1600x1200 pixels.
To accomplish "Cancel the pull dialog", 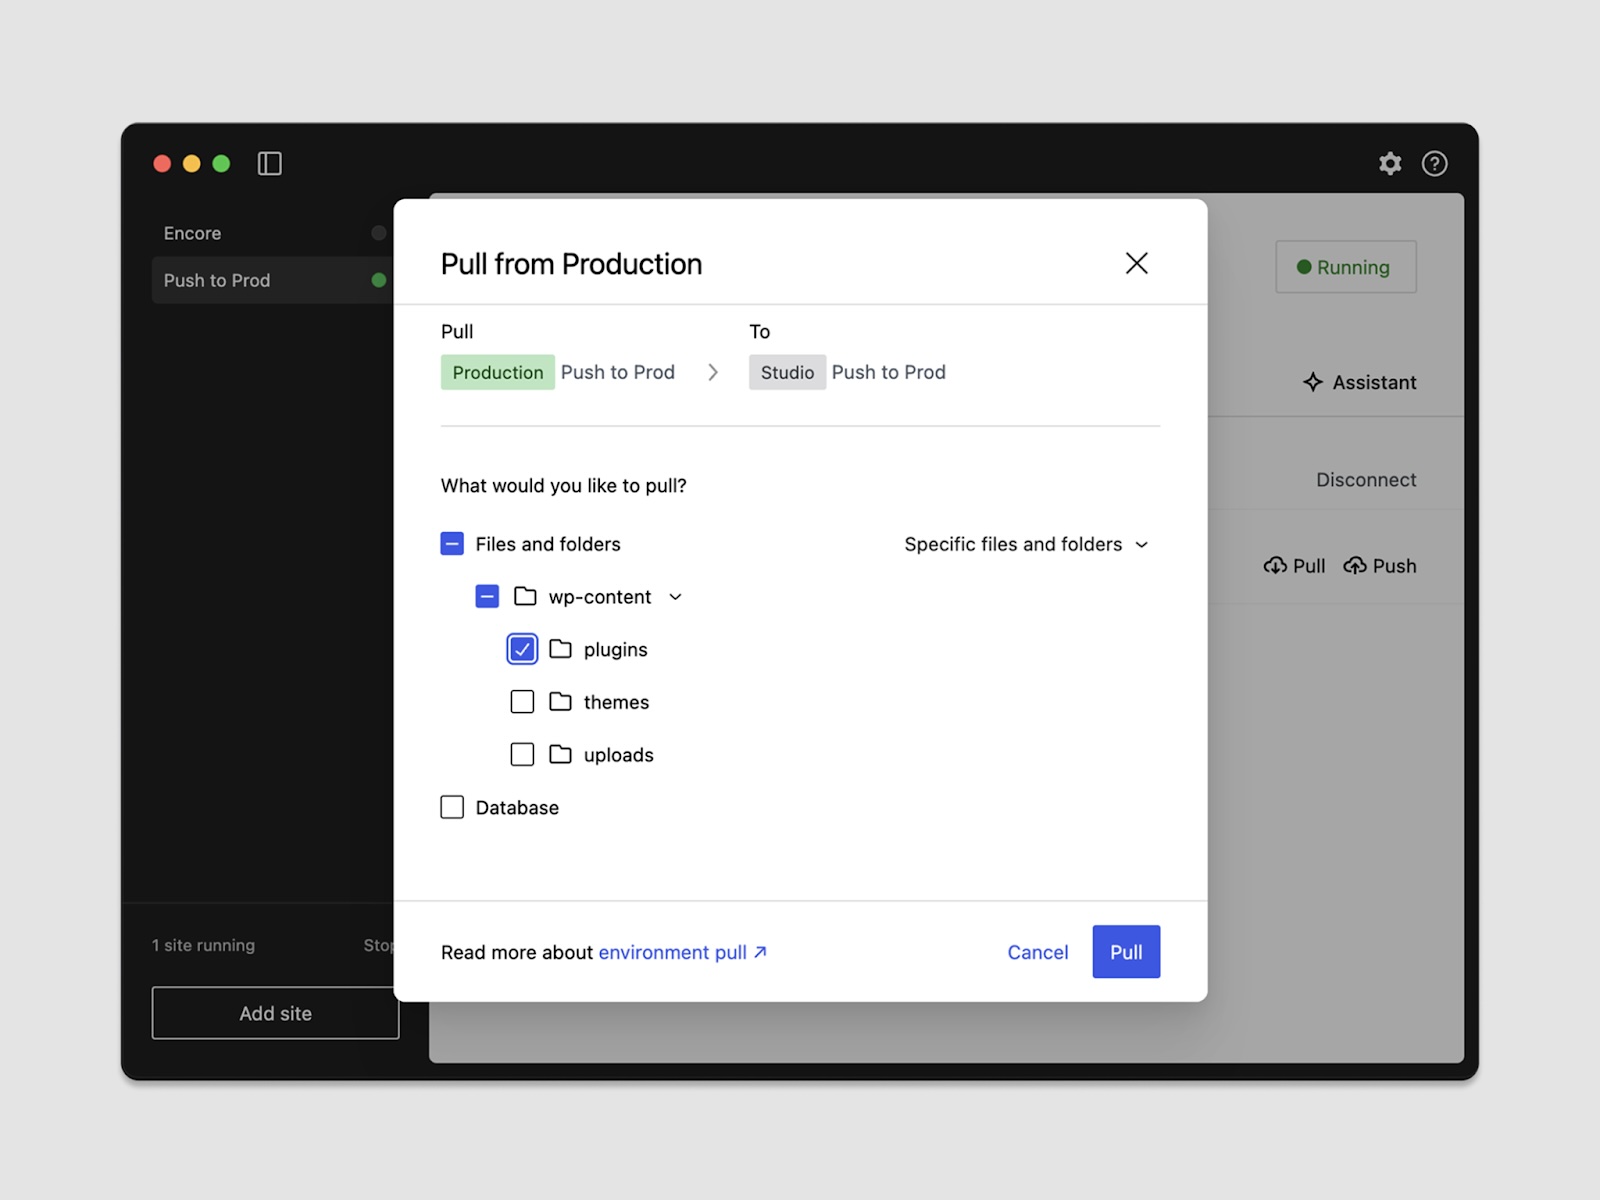I will 1037,952.
